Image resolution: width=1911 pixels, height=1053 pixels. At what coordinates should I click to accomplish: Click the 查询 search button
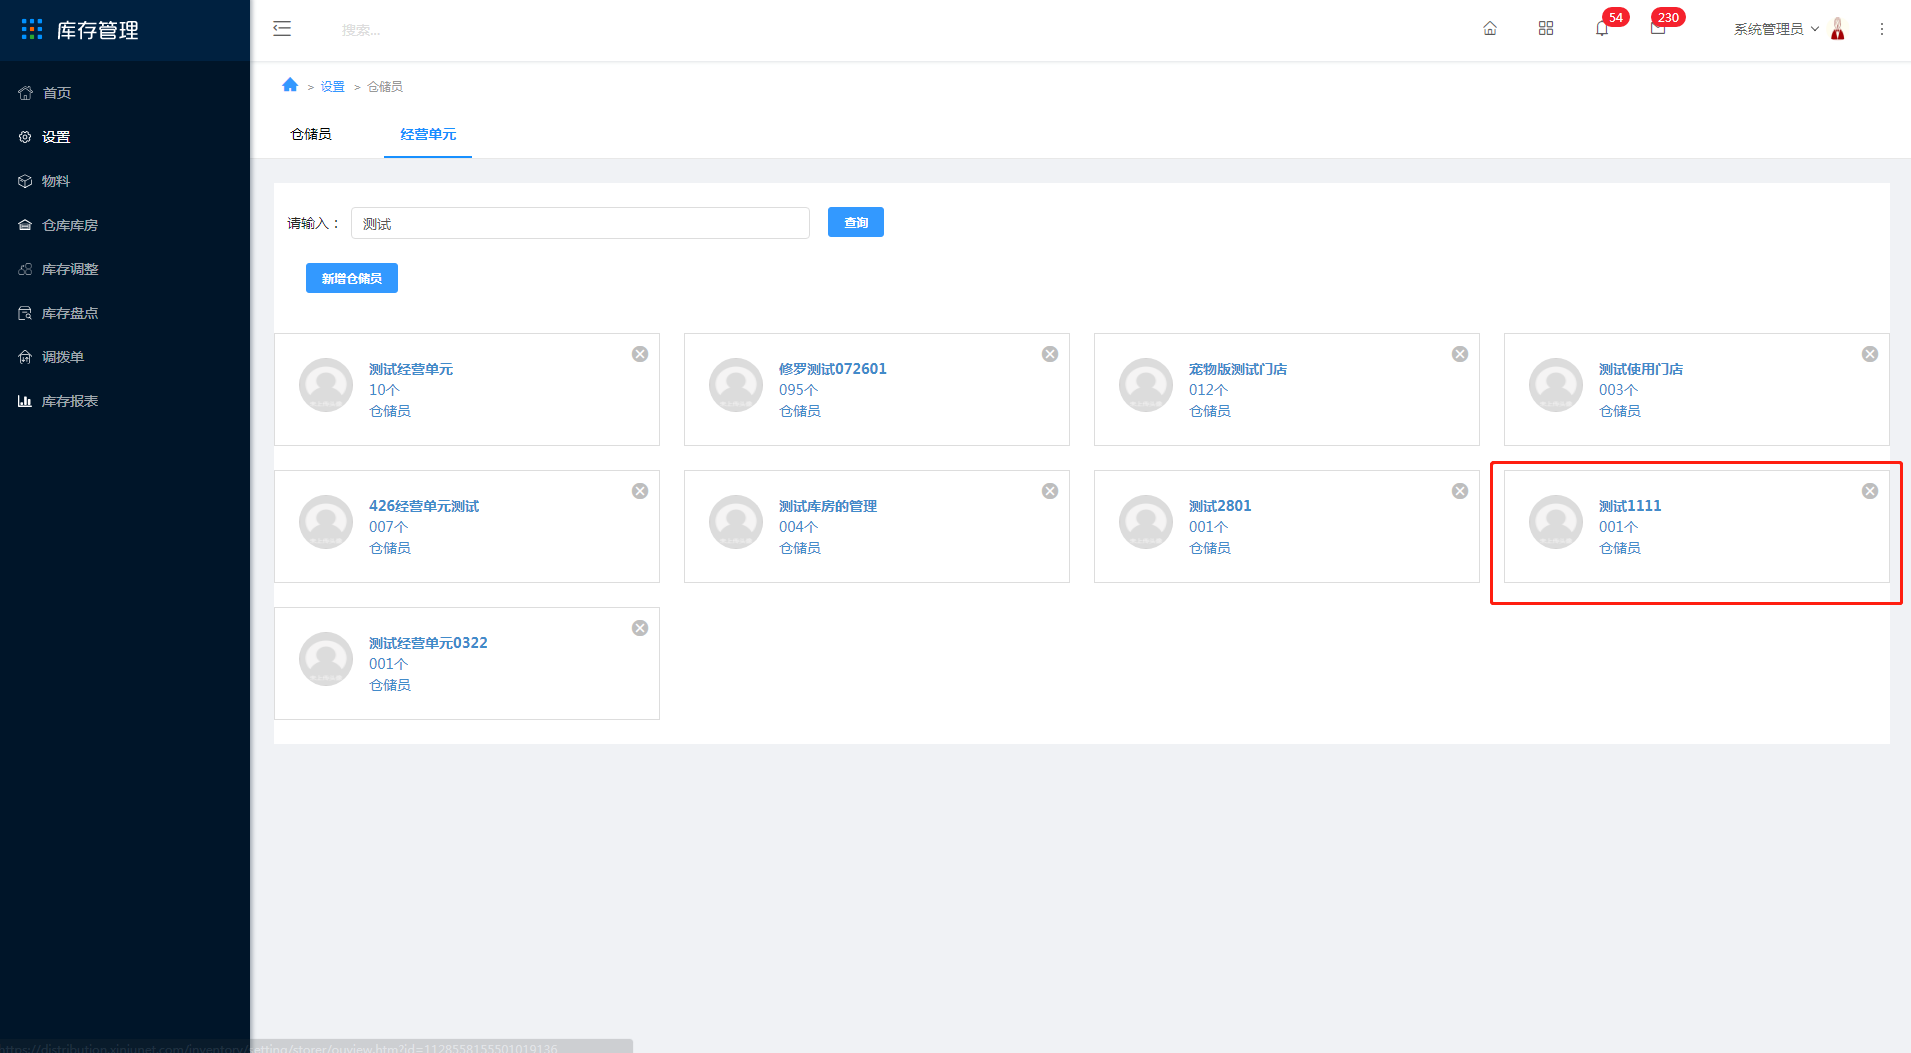coord(856,222)
